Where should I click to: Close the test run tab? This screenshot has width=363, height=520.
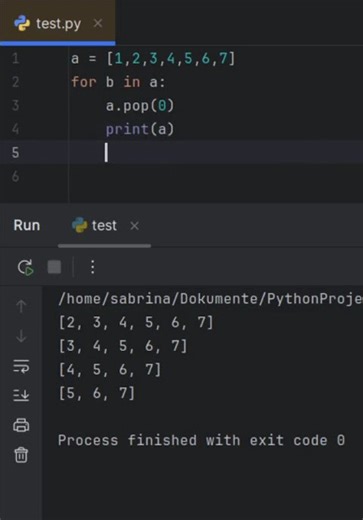[x=135, y=226]
